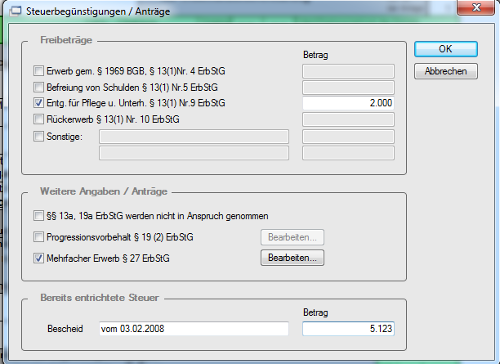Click the 'Bescheid' label

pyautogui.click(x=65, y=329)
